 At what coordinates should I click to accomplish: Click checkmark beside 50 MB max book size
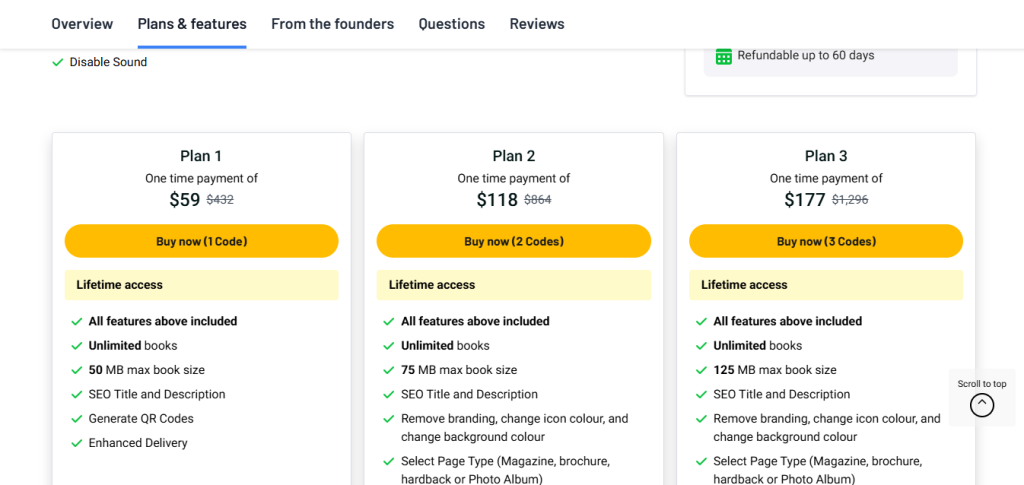pos(76,370)
